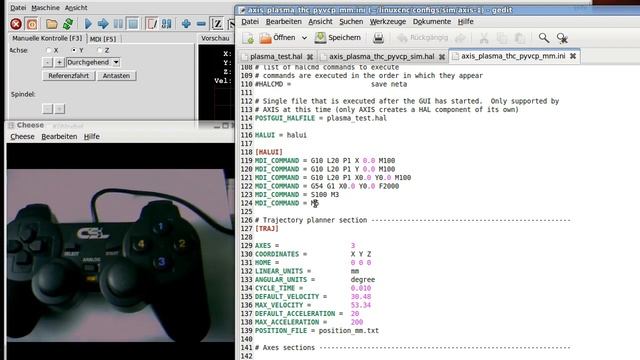This screenshot has height=360, width=640.
Task: Open the Ansicht menu in AXIS window
Action: [x=76, y=8]
